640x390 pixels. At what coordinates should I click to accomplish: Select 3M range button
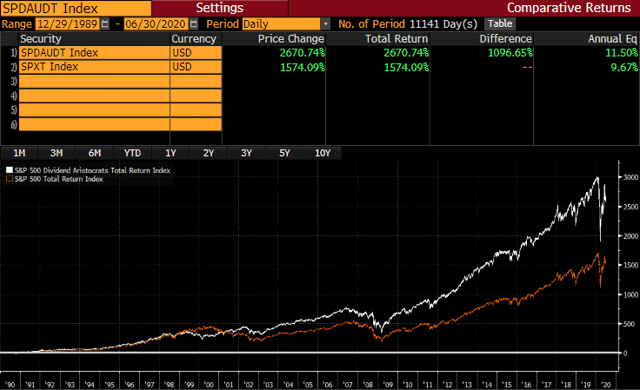(57, 153)
